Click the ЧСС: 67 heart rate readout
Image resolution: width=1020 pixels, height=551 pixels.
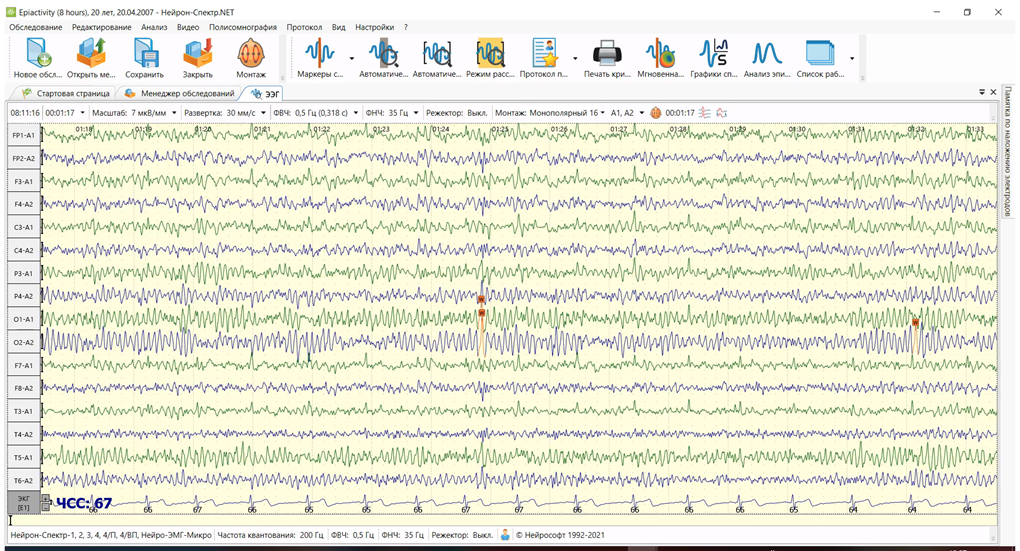coord(84,503)
